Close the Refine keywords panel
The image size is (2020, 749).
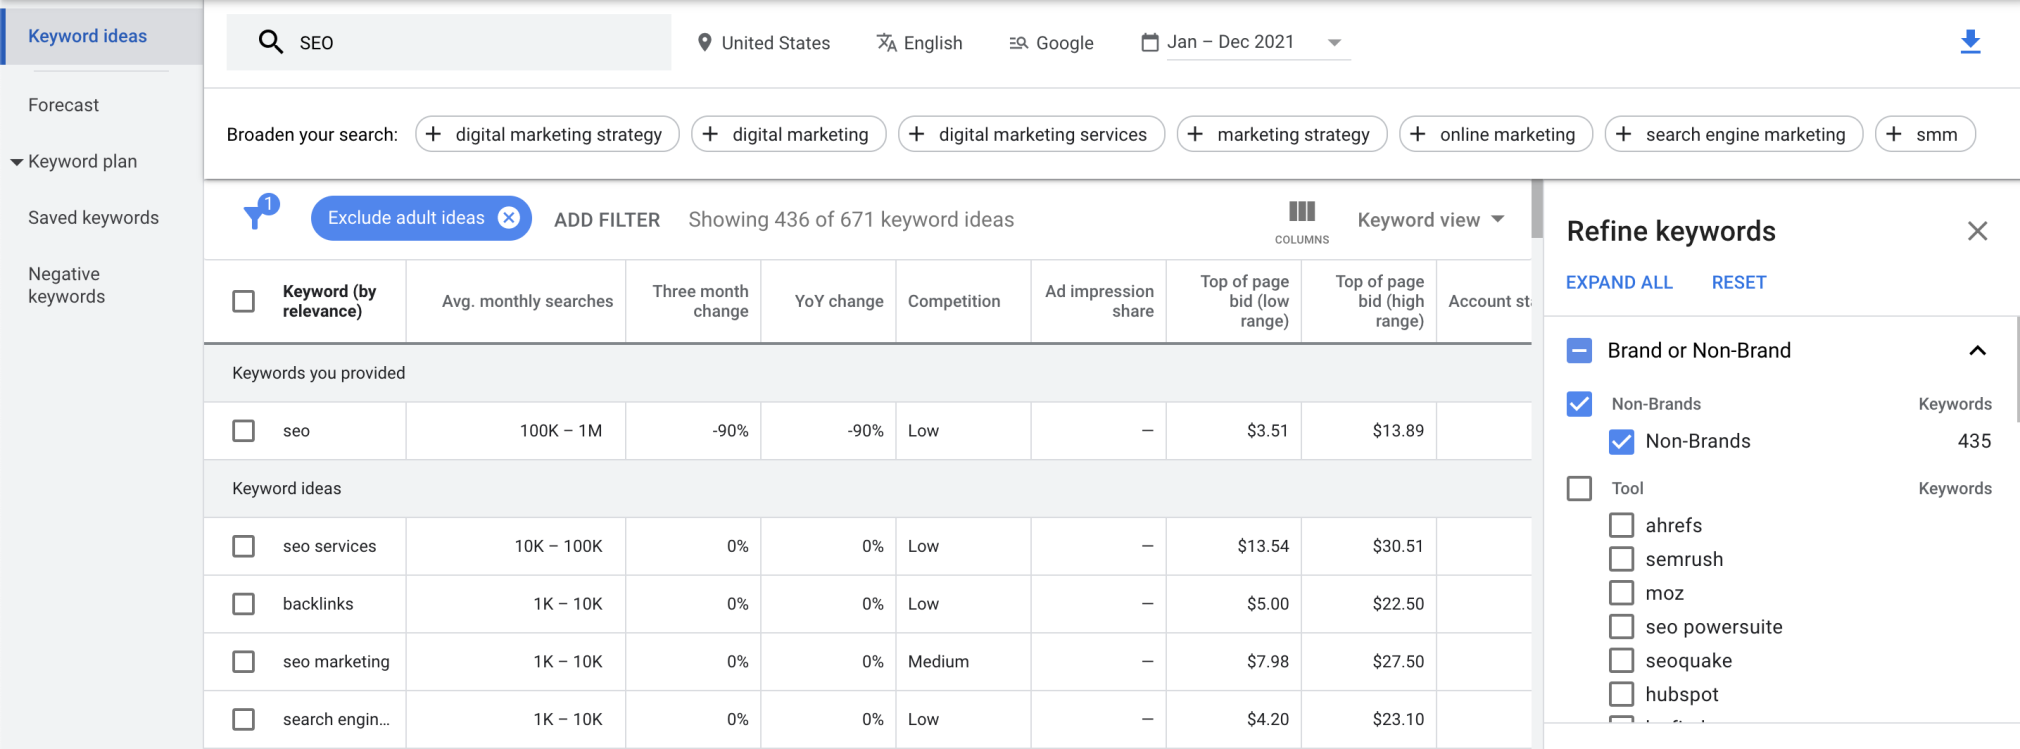pyautogui.click(x=1977, y=231)
